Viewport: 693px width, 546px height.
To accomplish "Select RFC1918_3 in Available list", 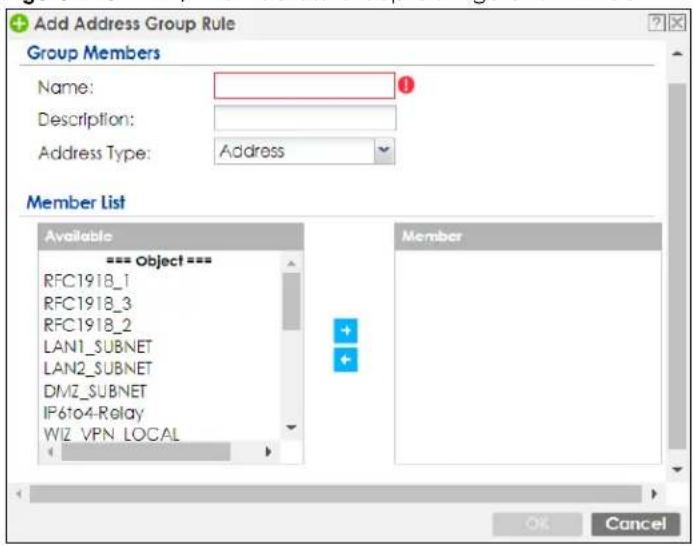I will [87, 303].
